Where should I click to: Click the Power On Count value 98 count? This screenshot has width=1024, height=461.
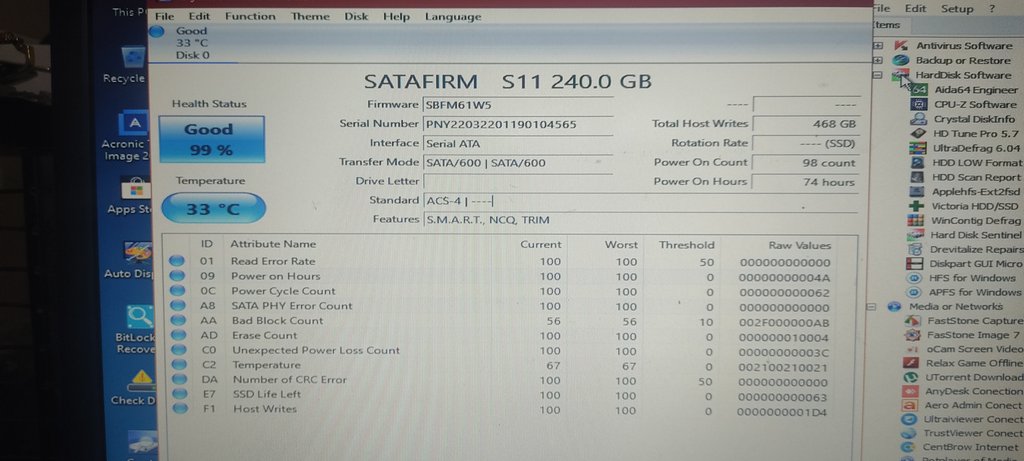coord(807,163)
